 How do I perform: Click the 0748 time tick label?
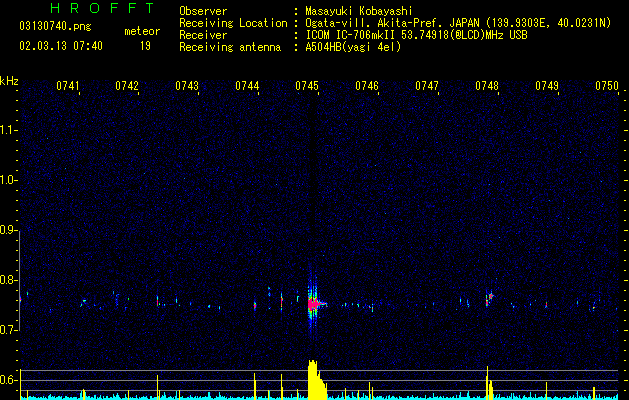487,86
